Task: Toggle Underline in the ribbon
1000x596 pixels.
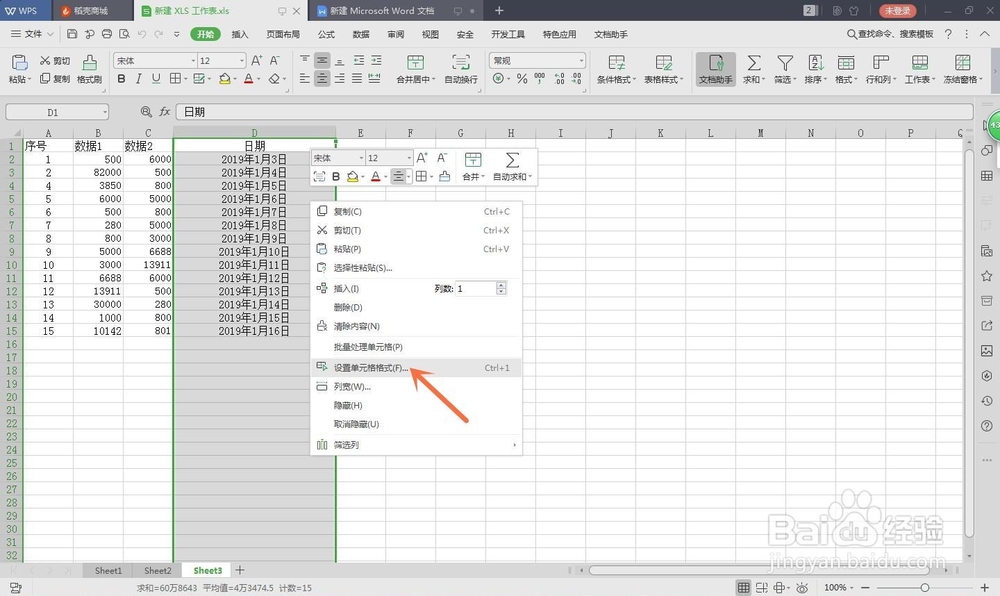Action: click(x=156, y=78)
